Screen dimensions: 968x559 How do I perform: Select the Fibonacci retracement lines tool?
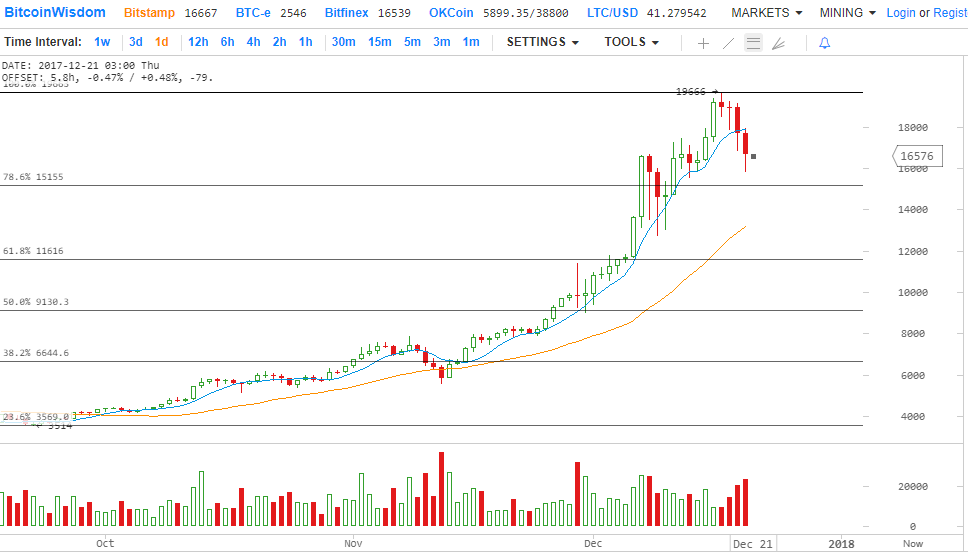click(753, 43)
